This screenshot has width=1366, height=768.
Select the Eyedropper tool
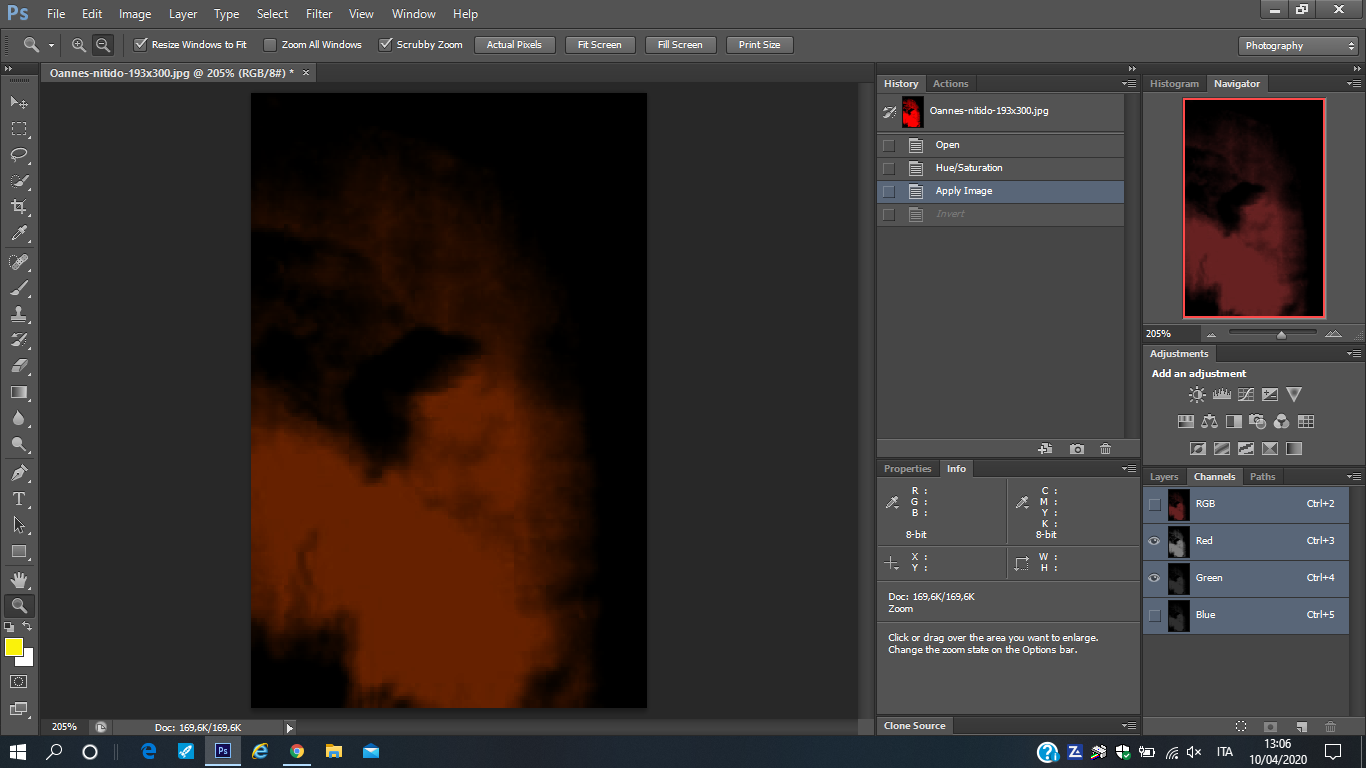pyautogui.click(x=19, y=234)
